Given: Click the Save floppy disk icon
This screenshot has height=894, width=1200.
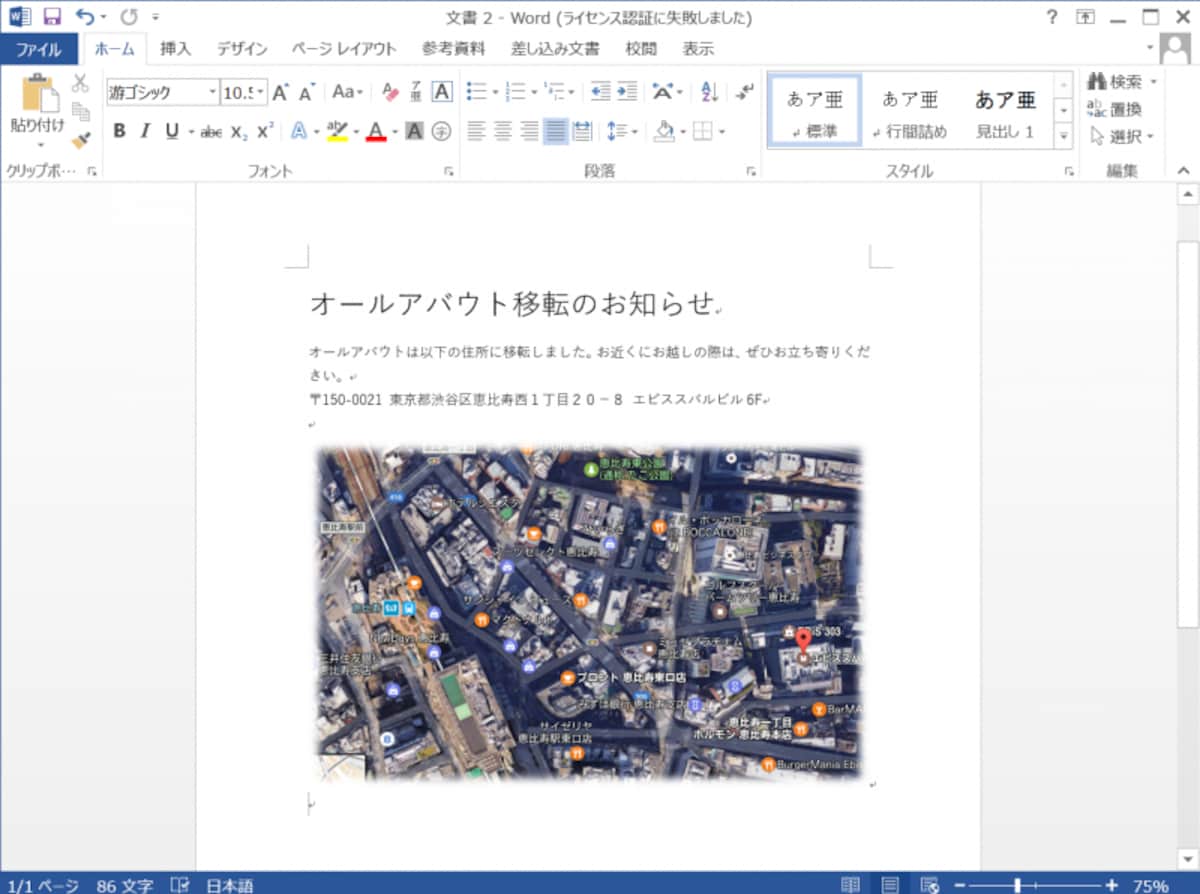Looking at the screenshot, I should (52, 17).
